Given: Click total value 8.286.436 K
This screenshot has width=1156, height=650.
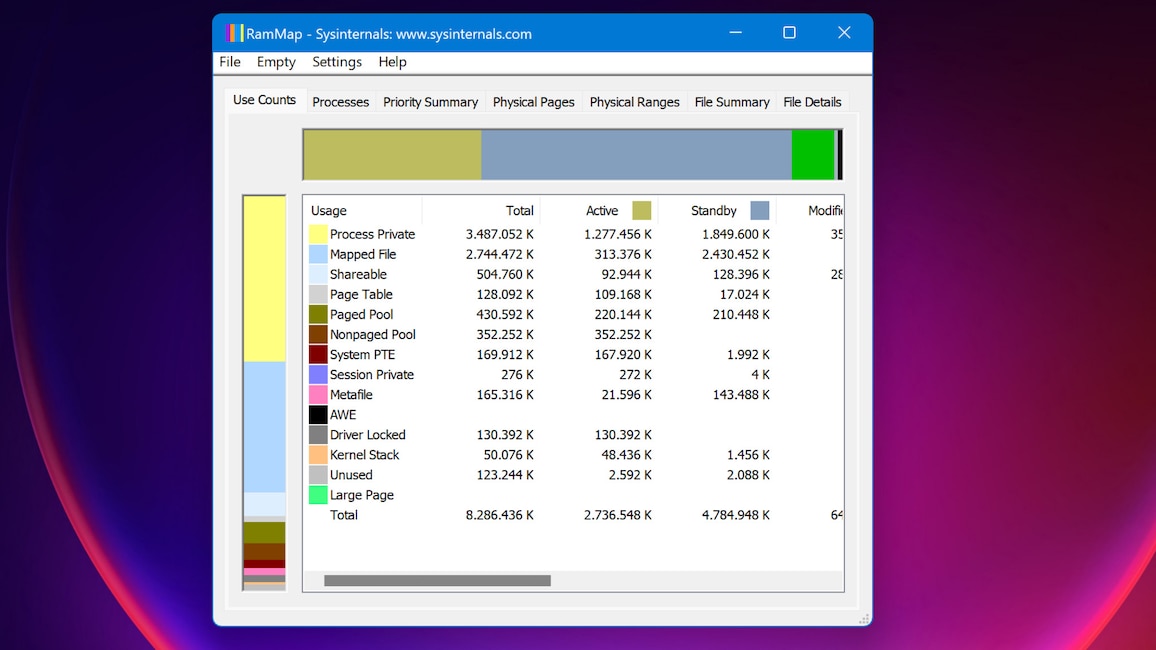Looking at the screenshot, I should (x=500, y=515).
